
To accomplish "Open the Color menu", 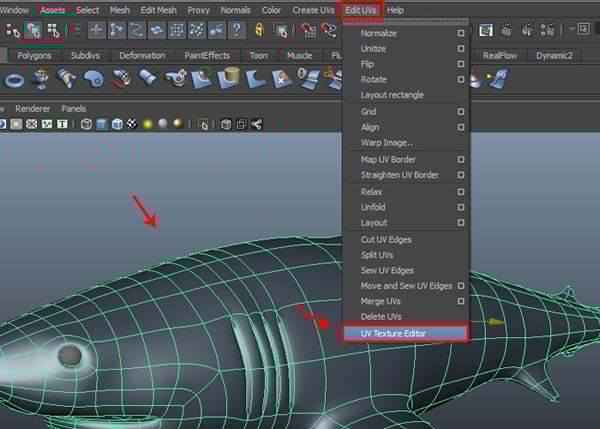I will (x=271, y=10).
